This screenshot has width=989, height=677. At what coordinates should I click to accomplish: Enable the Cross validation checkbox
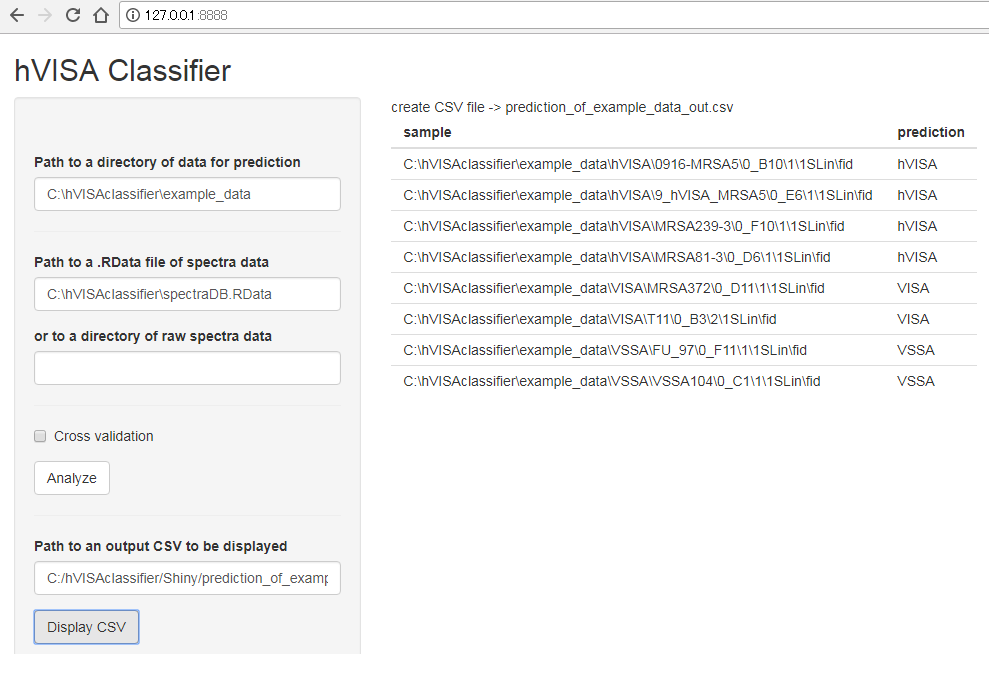coord(40,436)
